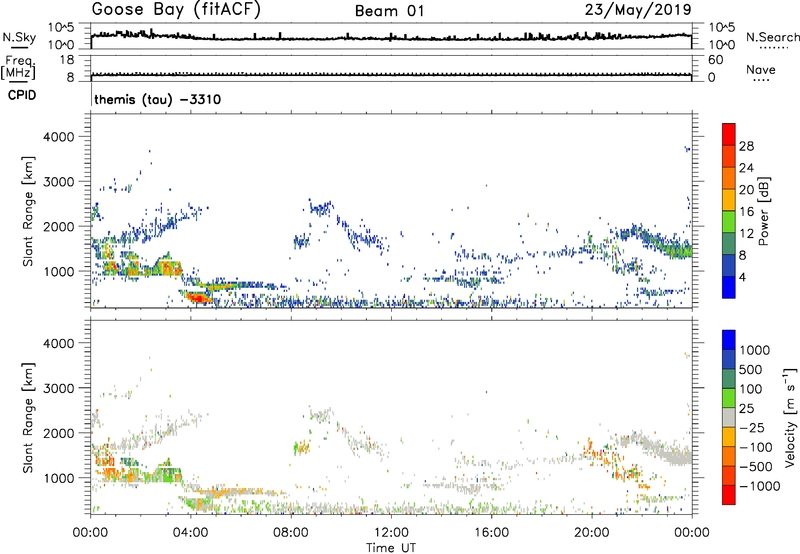Select the '4' label on Power colorbar
The height and width of the screenshot is (554, 800).
(x=742, y=277)
